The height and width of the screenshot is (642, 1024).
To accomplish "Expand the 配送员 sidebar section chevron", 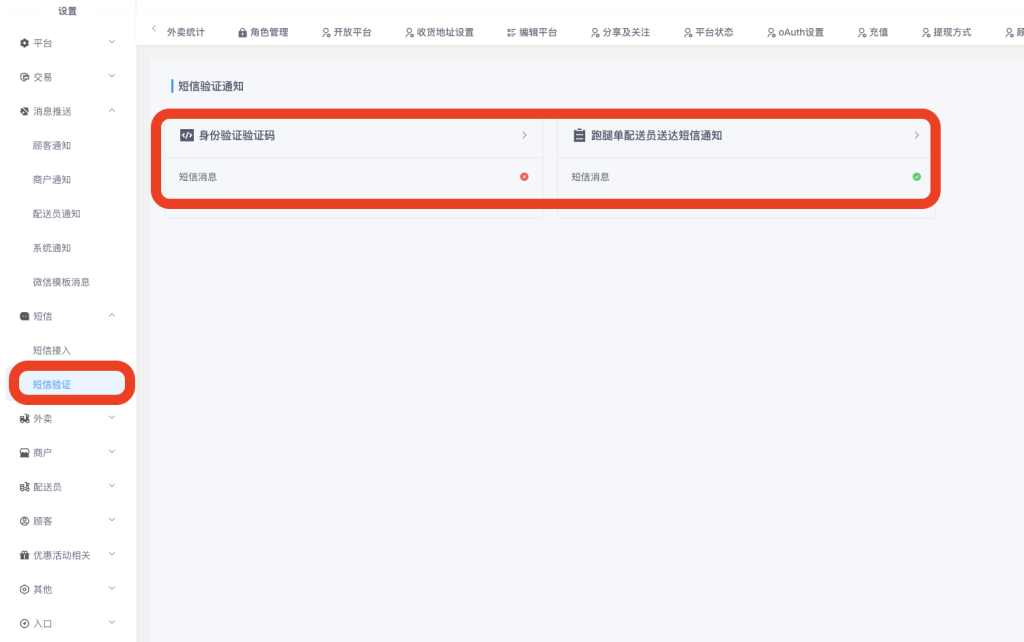I will point(112,487).
